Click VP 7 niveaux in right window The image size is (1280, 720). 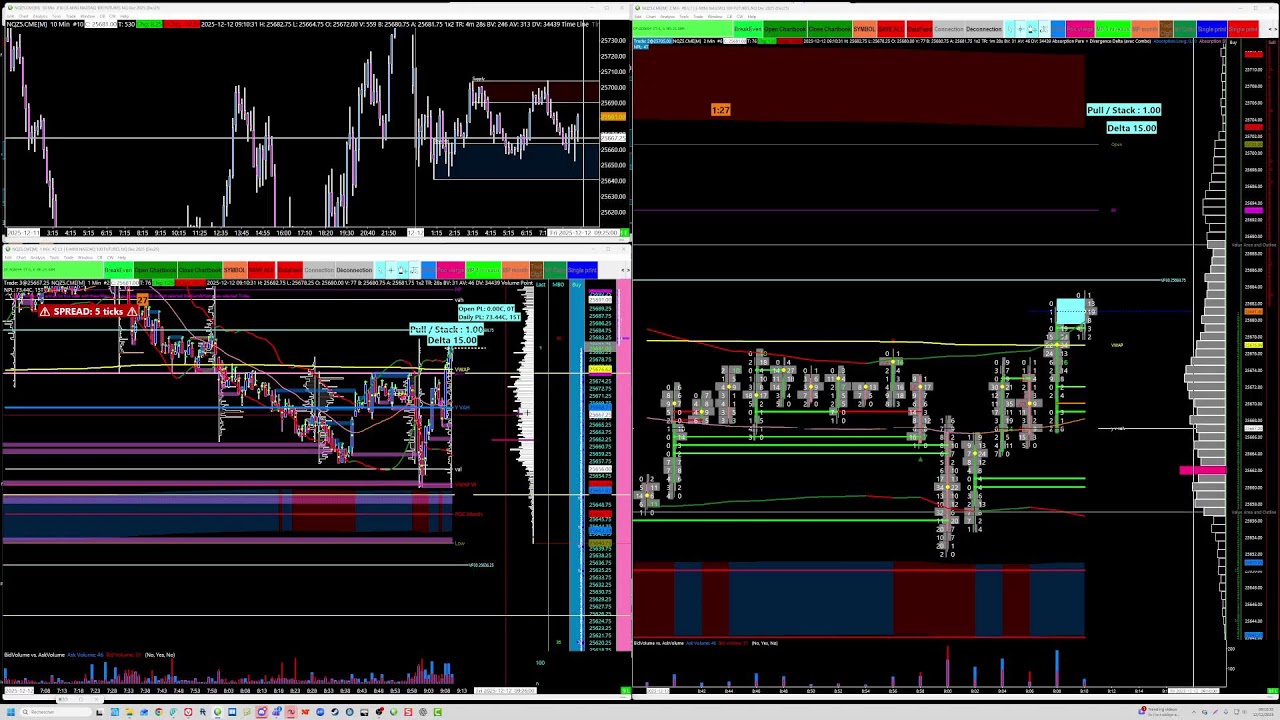(x=1113, y=29)
